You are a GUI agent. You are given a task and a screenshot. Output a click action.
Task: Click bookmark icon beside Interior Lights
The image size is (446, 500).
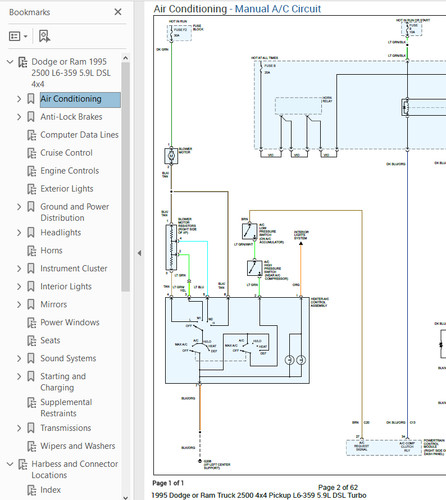tap(31, 287)
